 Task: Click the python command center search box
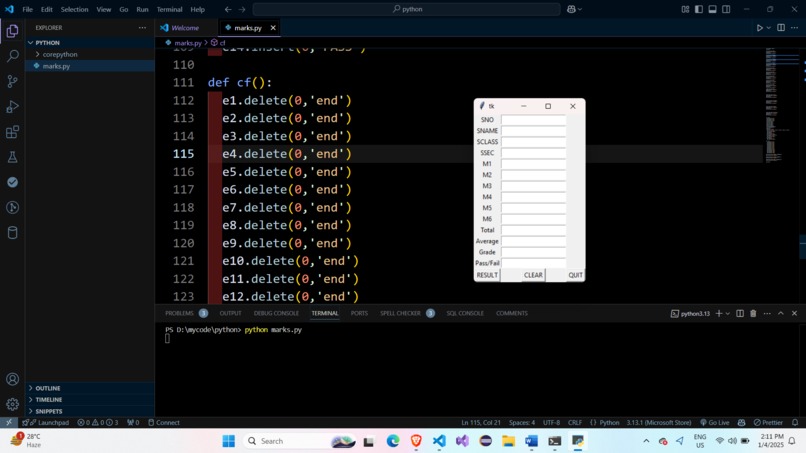click(x=407, y=9)
